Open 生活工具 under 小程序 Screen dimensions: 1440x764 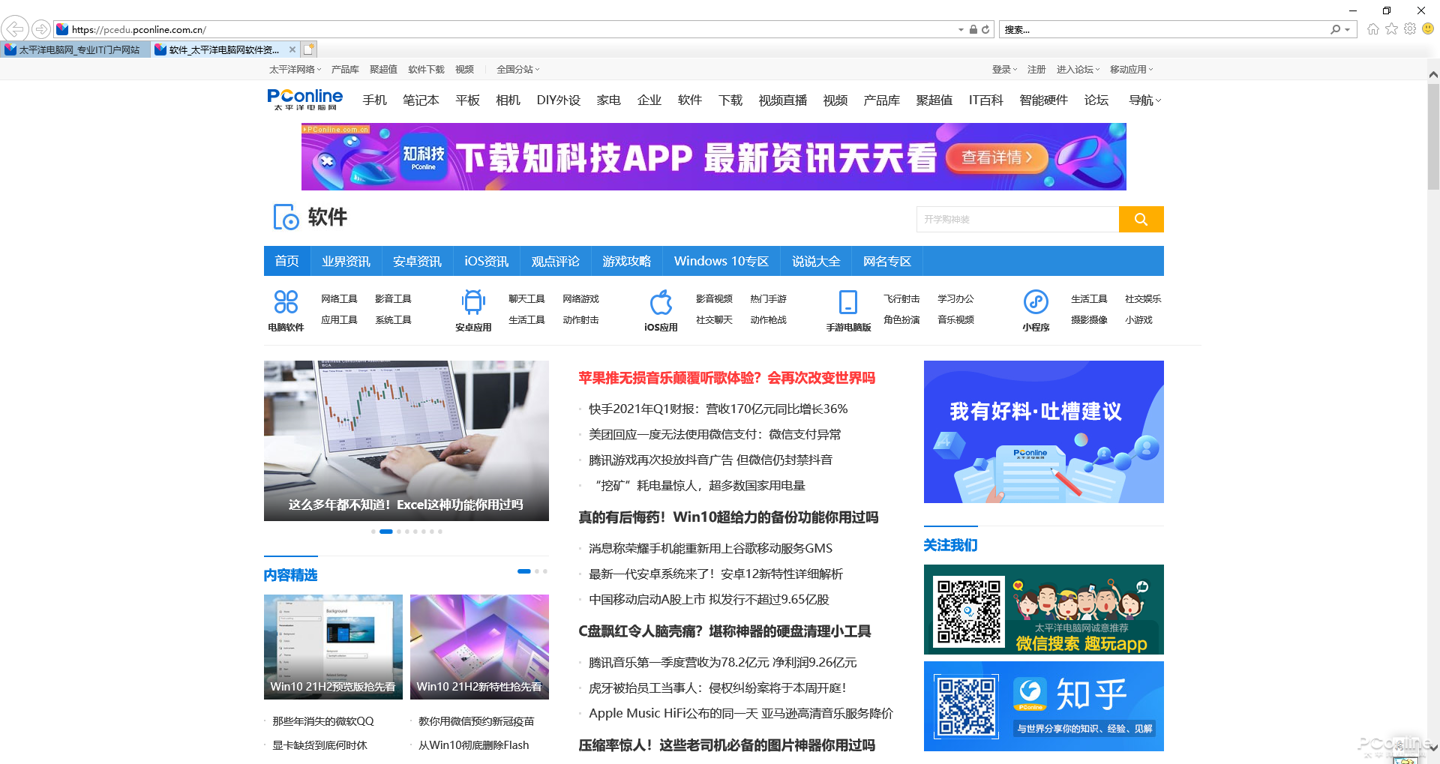pos(1089,299)
